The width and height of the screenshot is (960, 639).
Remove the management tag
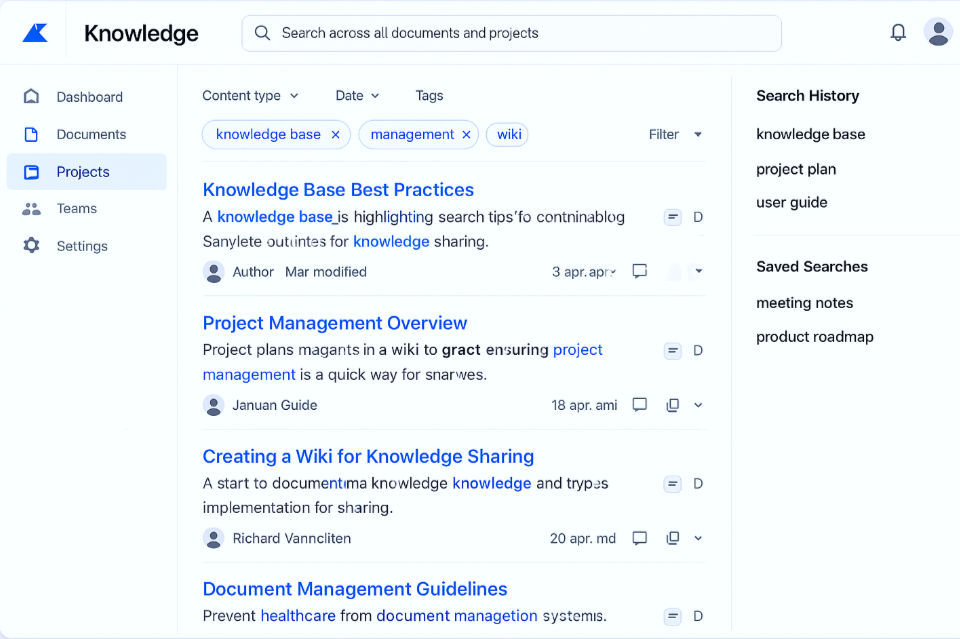pyautogui.click(x=467, y=135)
